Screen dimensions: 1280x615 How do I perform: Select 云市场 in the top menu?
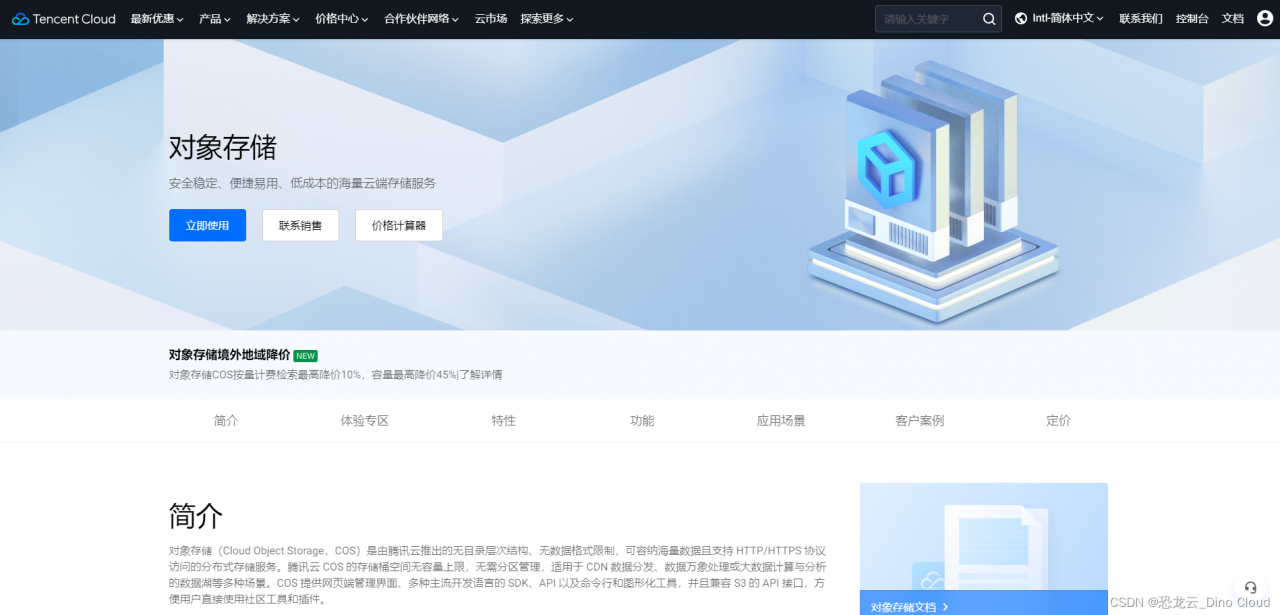[x=490, y=18]
